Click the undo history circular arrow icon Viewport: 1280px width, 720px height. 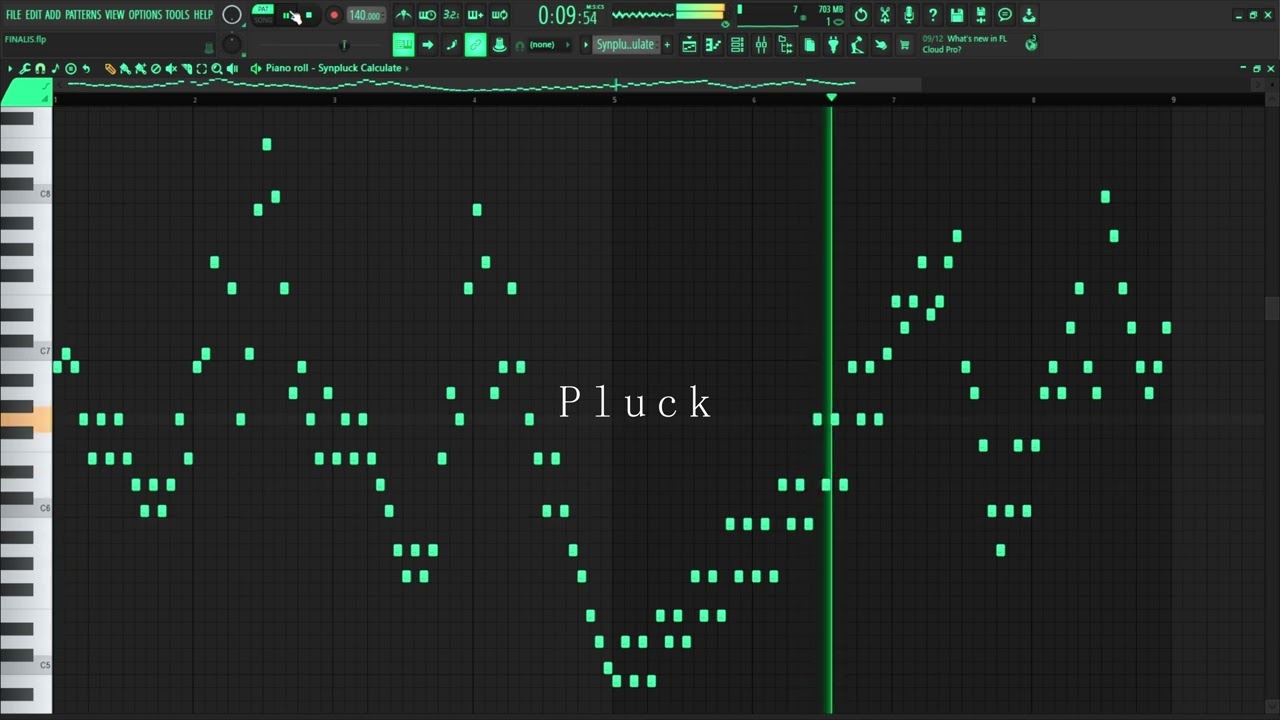(861, 15)
